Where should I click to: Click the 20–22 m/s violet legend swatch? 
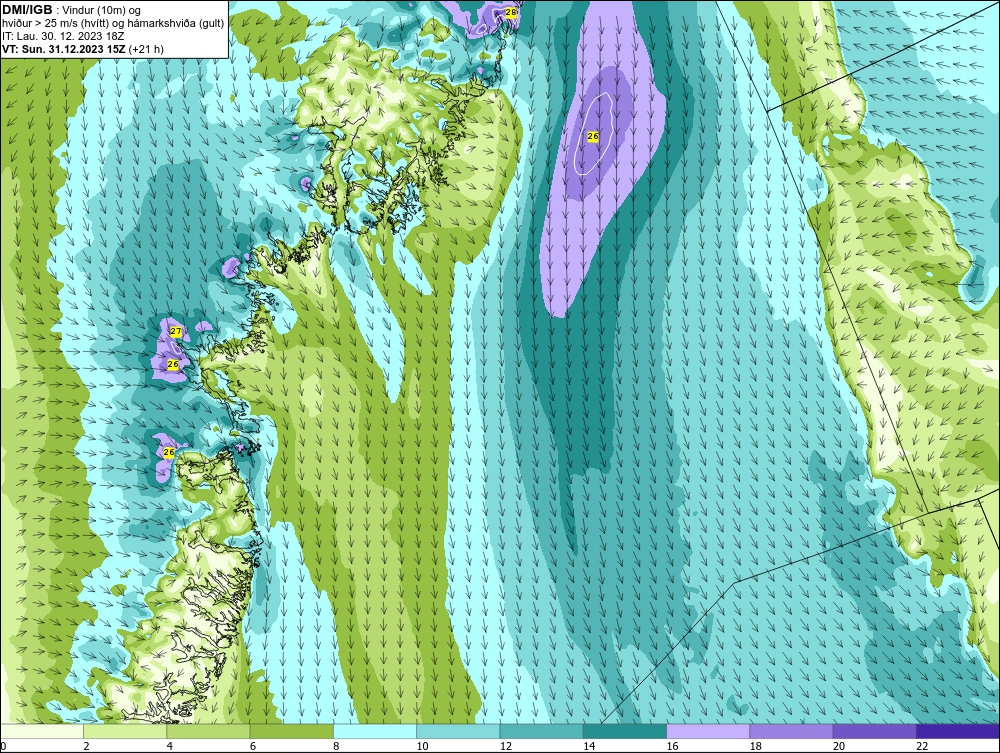874,731
